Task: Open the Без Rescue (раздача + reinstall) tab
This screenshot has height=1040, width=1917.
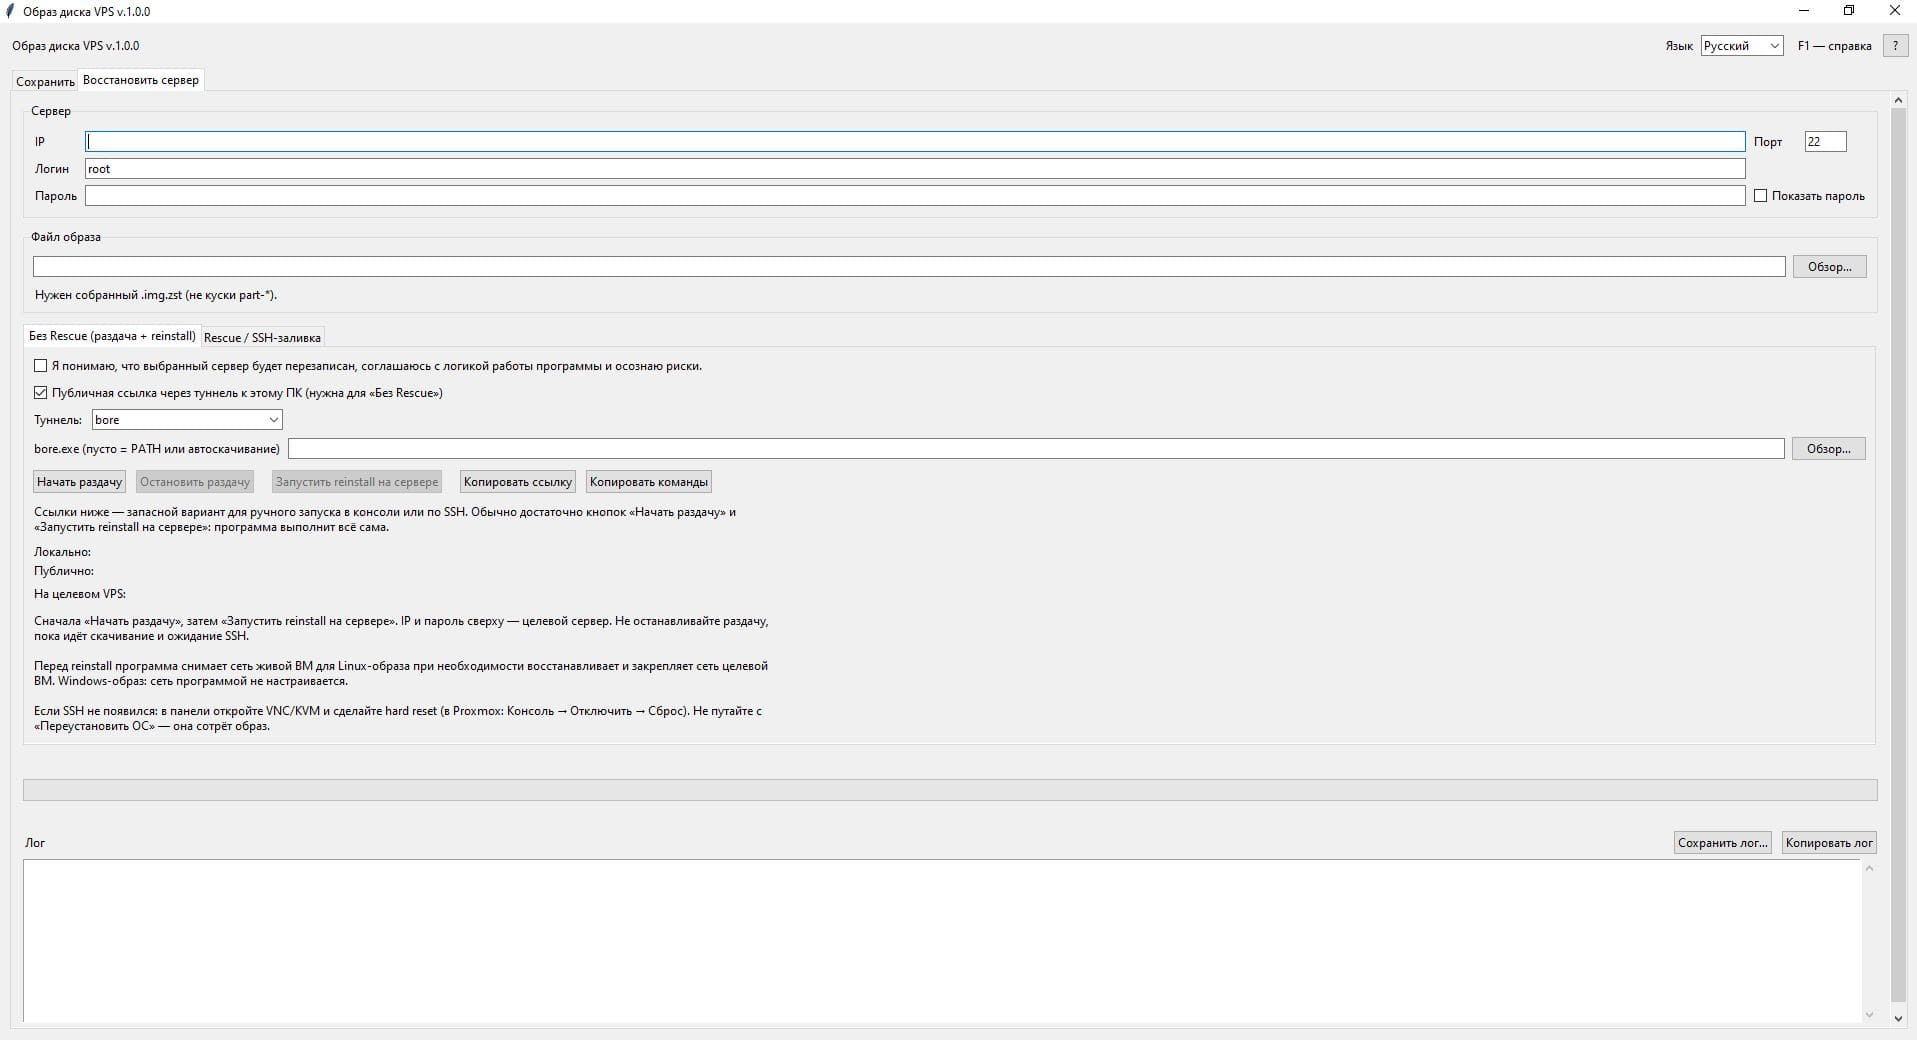Action: coord(112,336)
